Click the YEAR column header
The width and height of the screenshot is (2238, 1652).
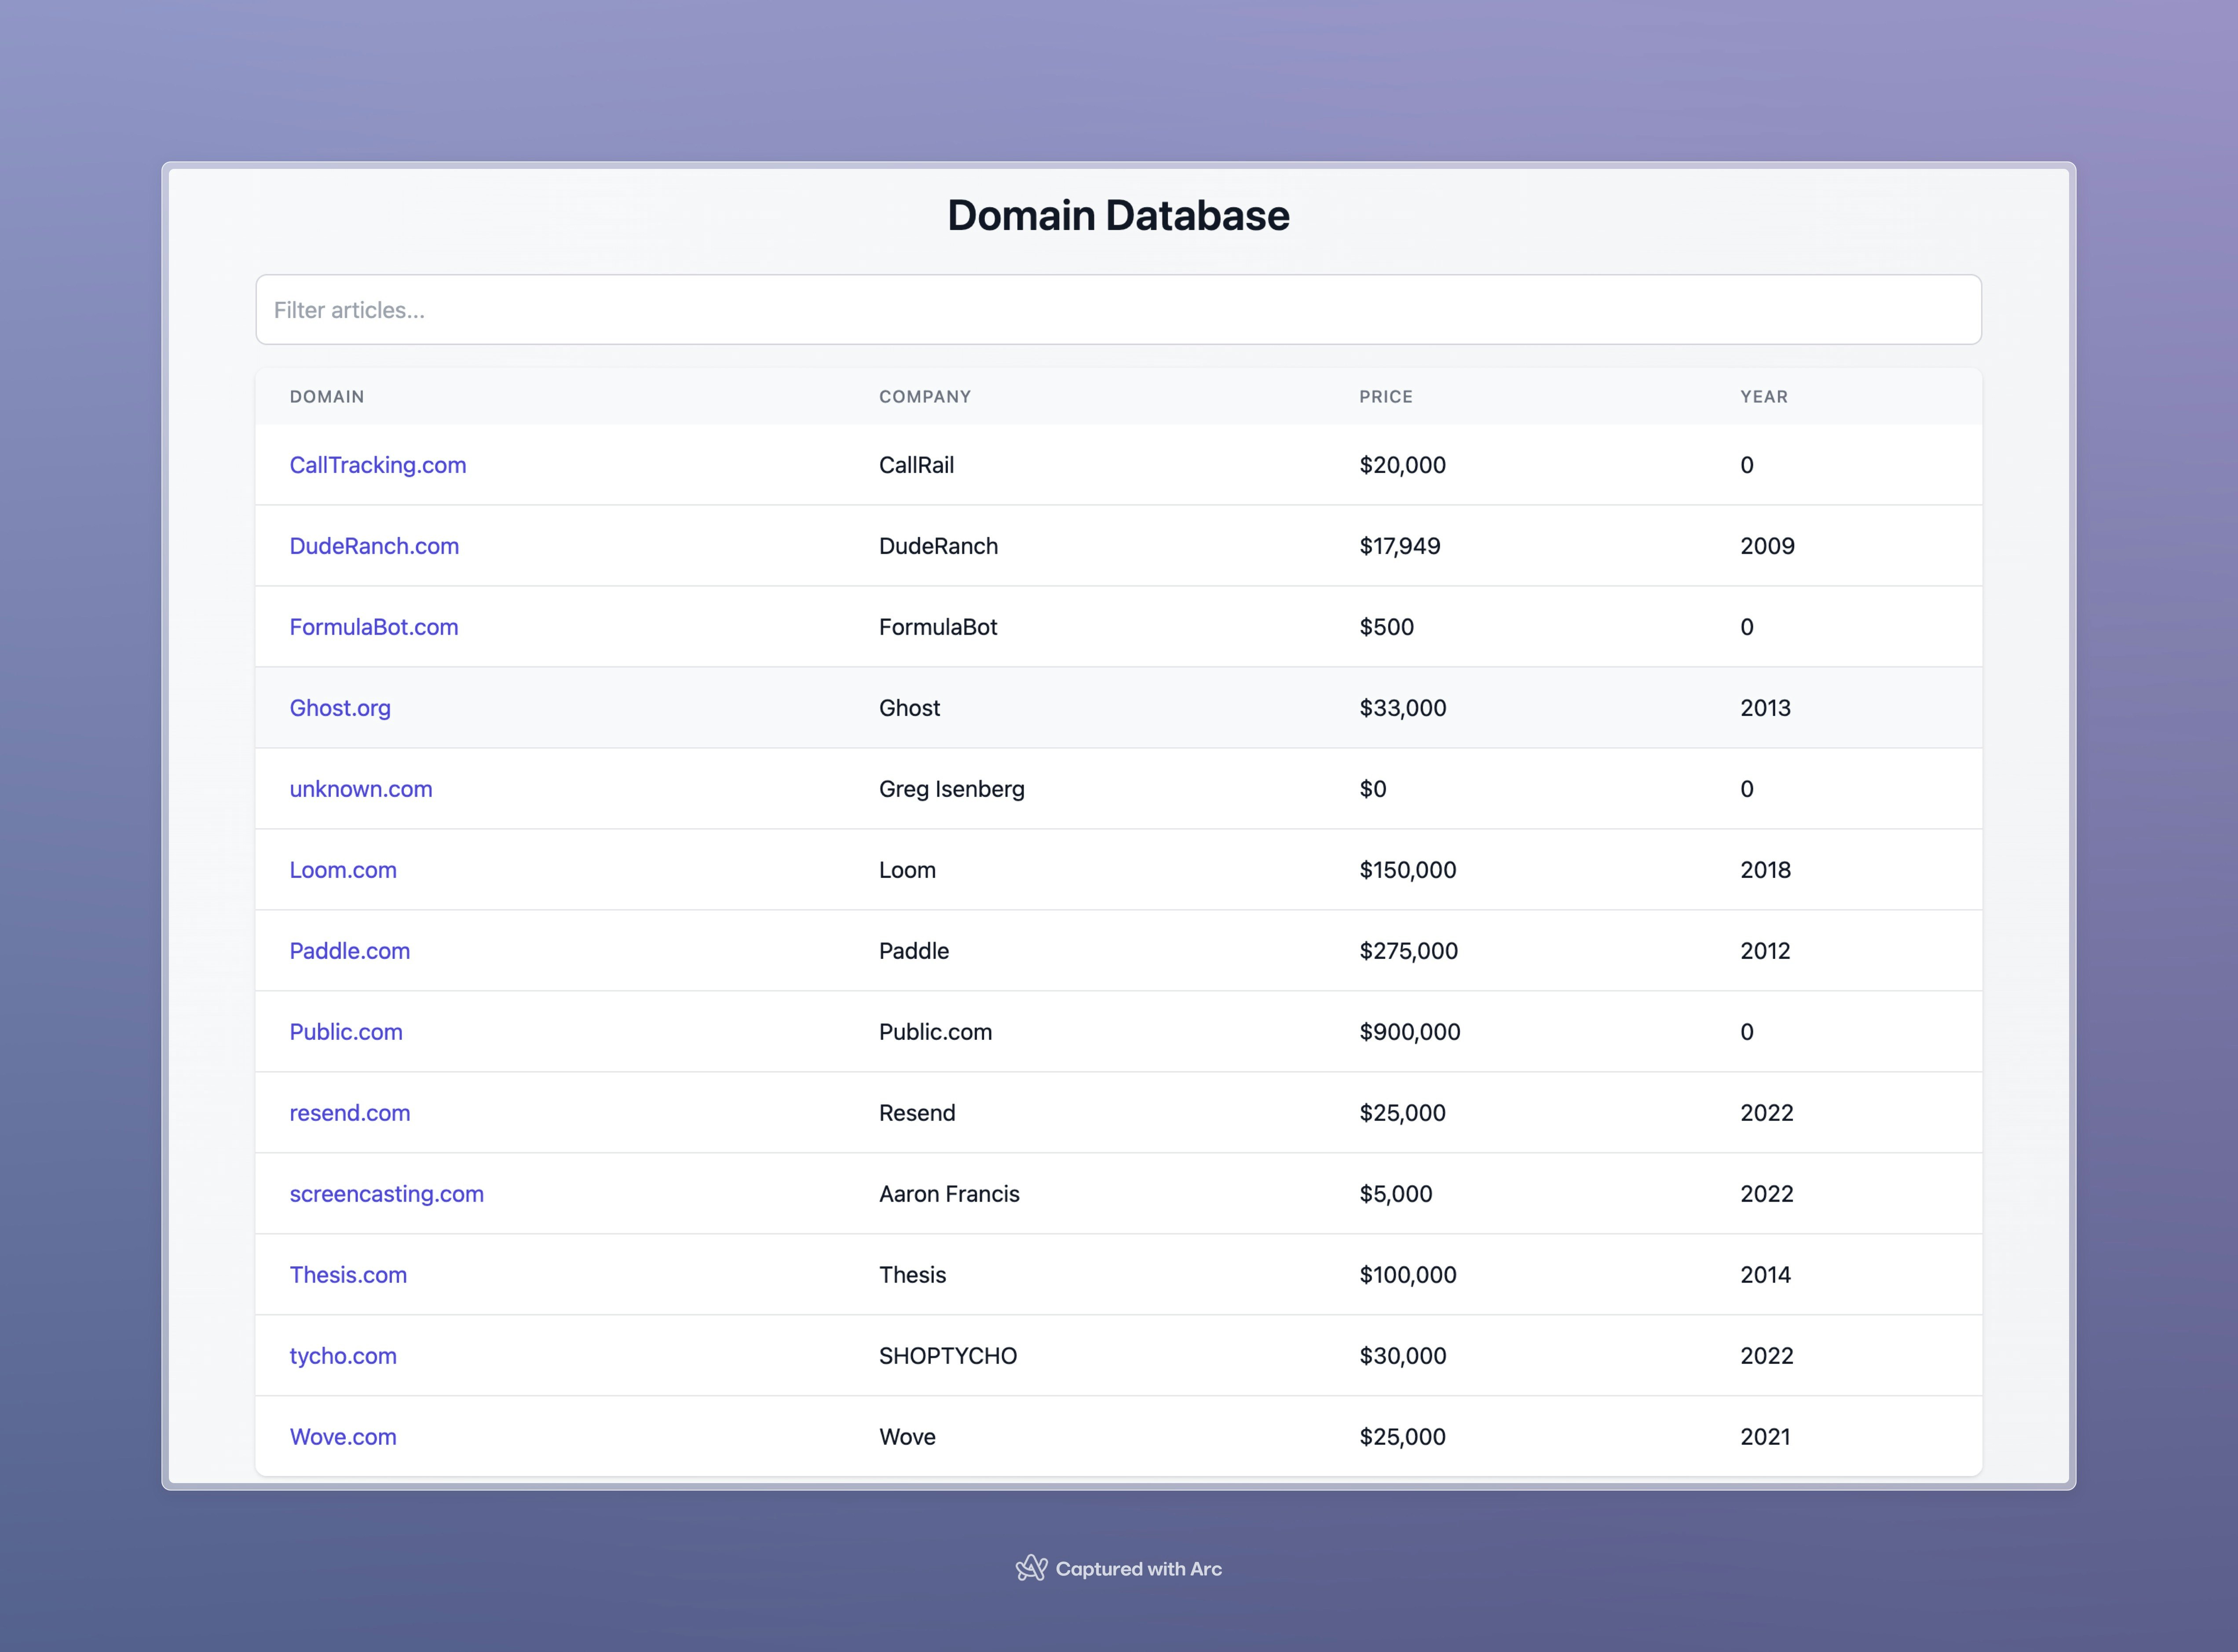(1764, 397)
